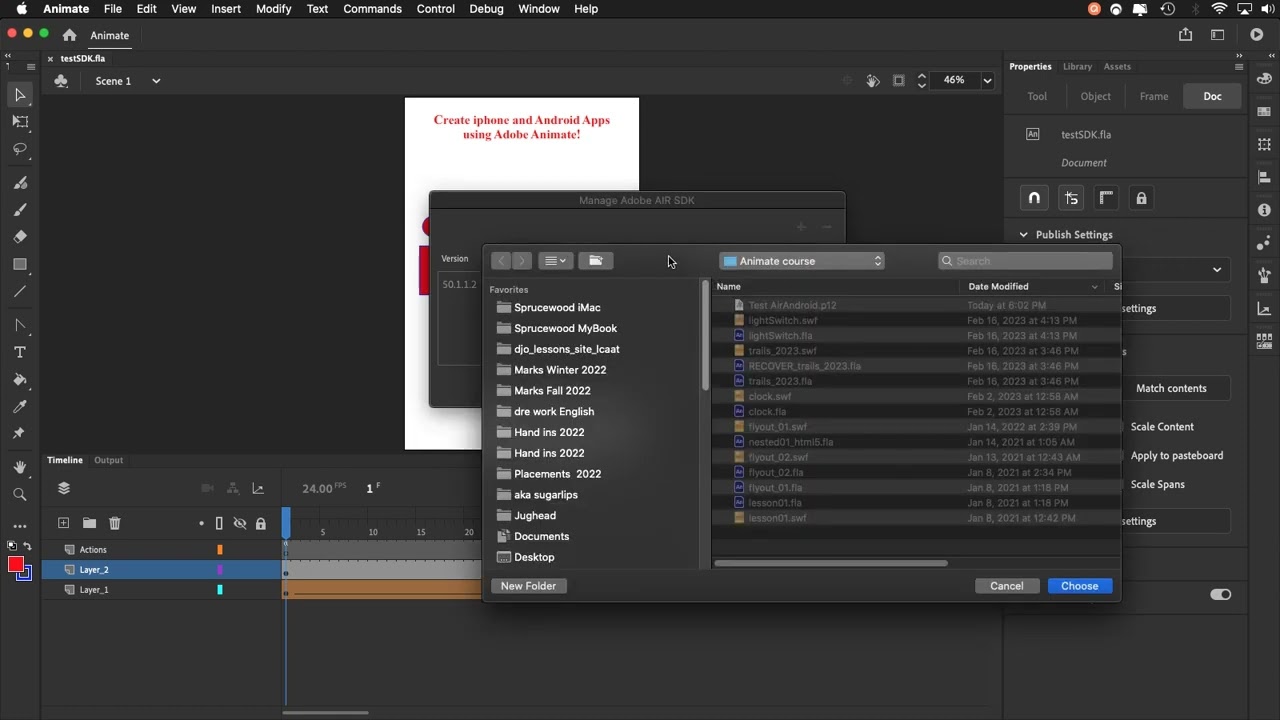Viewport: 1280px width, 720px height.
Task: Click the new folder icon in file dialog toolbar
Action: (x=596, y=261)
